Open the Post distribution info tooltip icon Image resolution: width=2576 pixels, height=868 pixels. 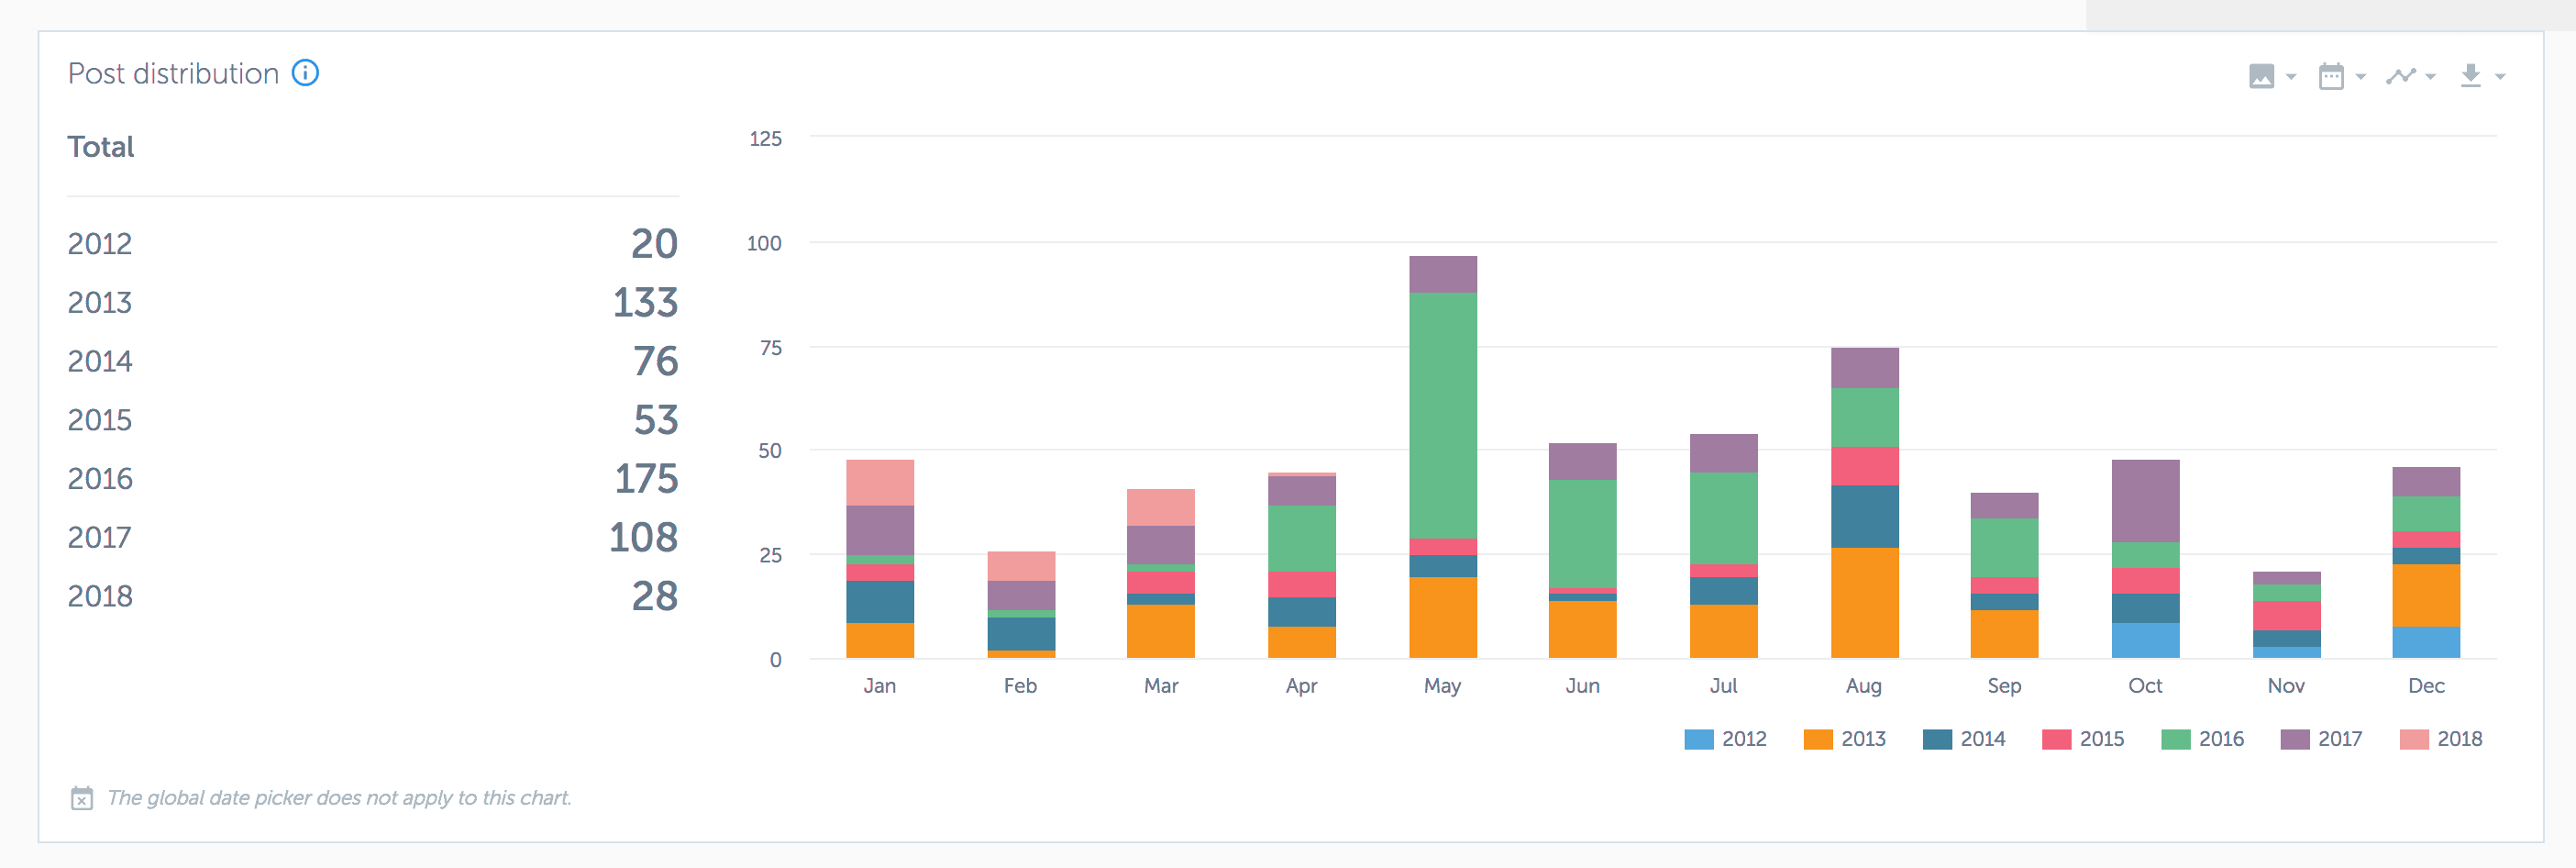click(306, 73)
